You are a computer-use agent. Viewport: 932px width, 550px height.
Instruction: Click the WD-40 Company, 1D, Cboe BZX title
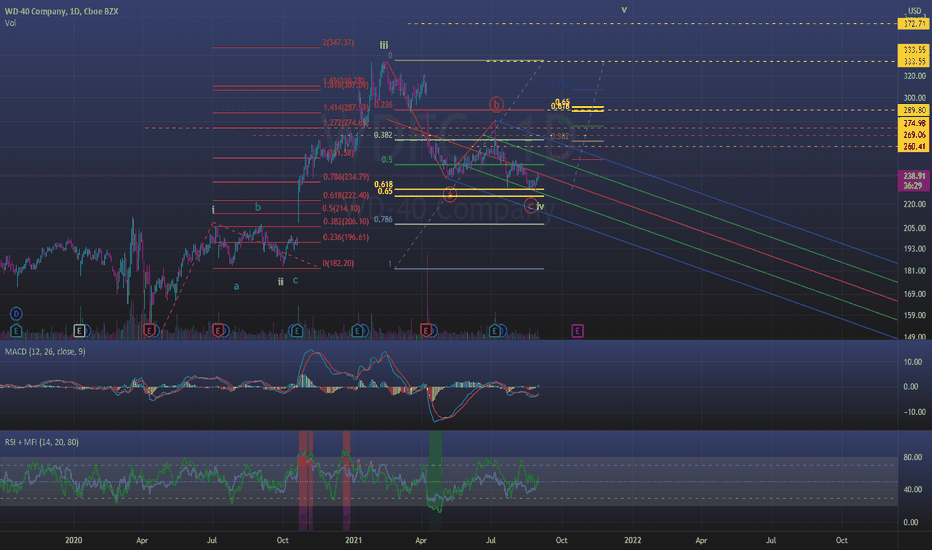tap(61, 11)
